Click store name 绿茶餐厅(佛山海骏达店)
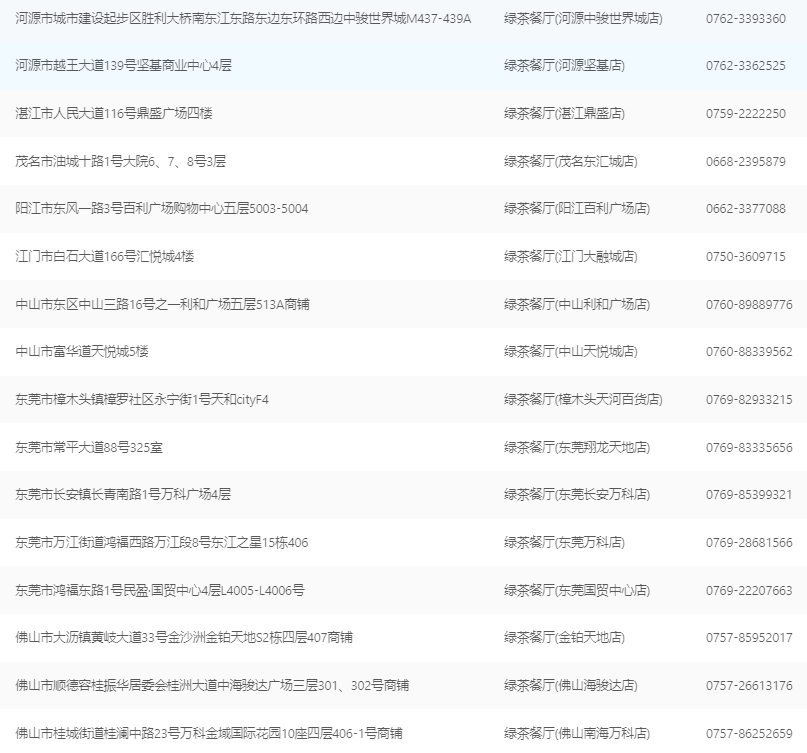 [x=571, y=686]
